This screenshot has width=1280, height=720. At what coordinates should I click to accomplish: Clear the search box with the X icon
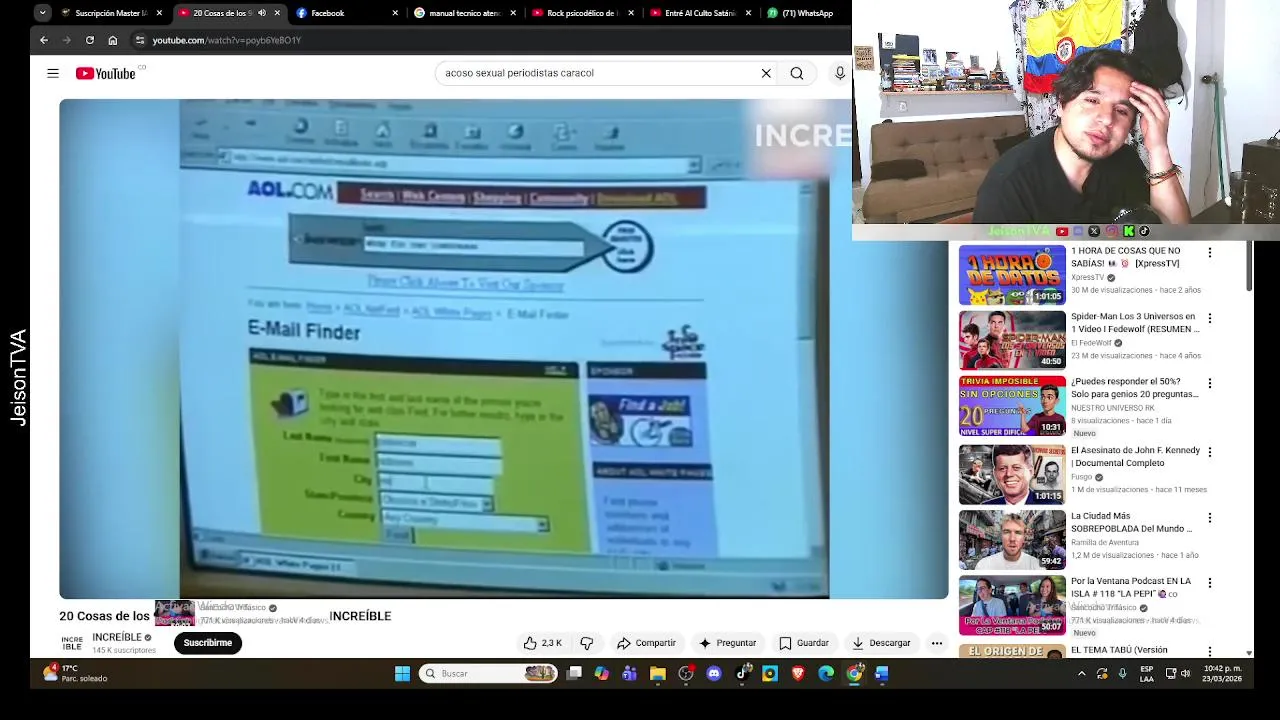[x=766, y=73]
